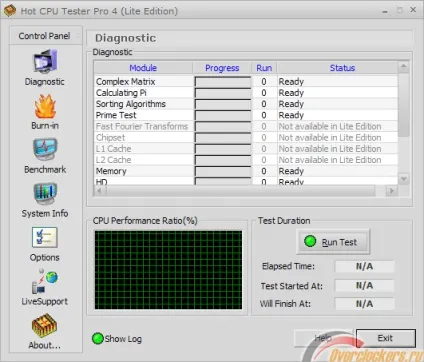
Task: Select the Prime Test module row
Action: (246, 115)
